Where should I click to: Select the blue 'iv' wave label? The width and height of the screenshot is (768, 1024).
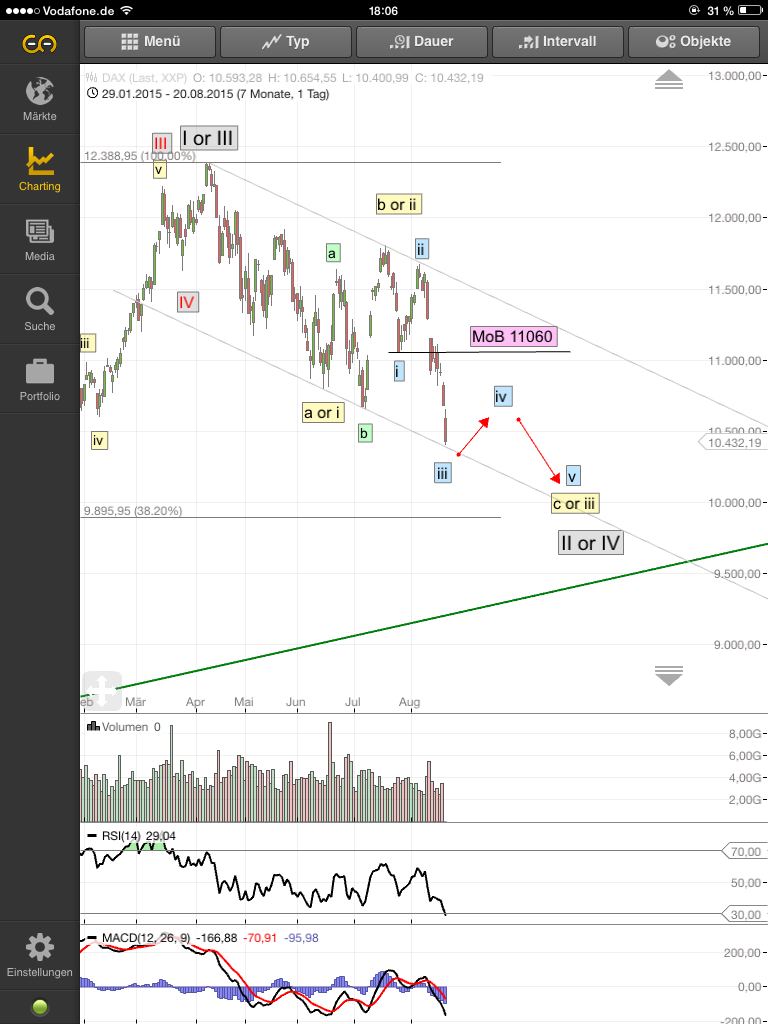(x=502, y=396)
